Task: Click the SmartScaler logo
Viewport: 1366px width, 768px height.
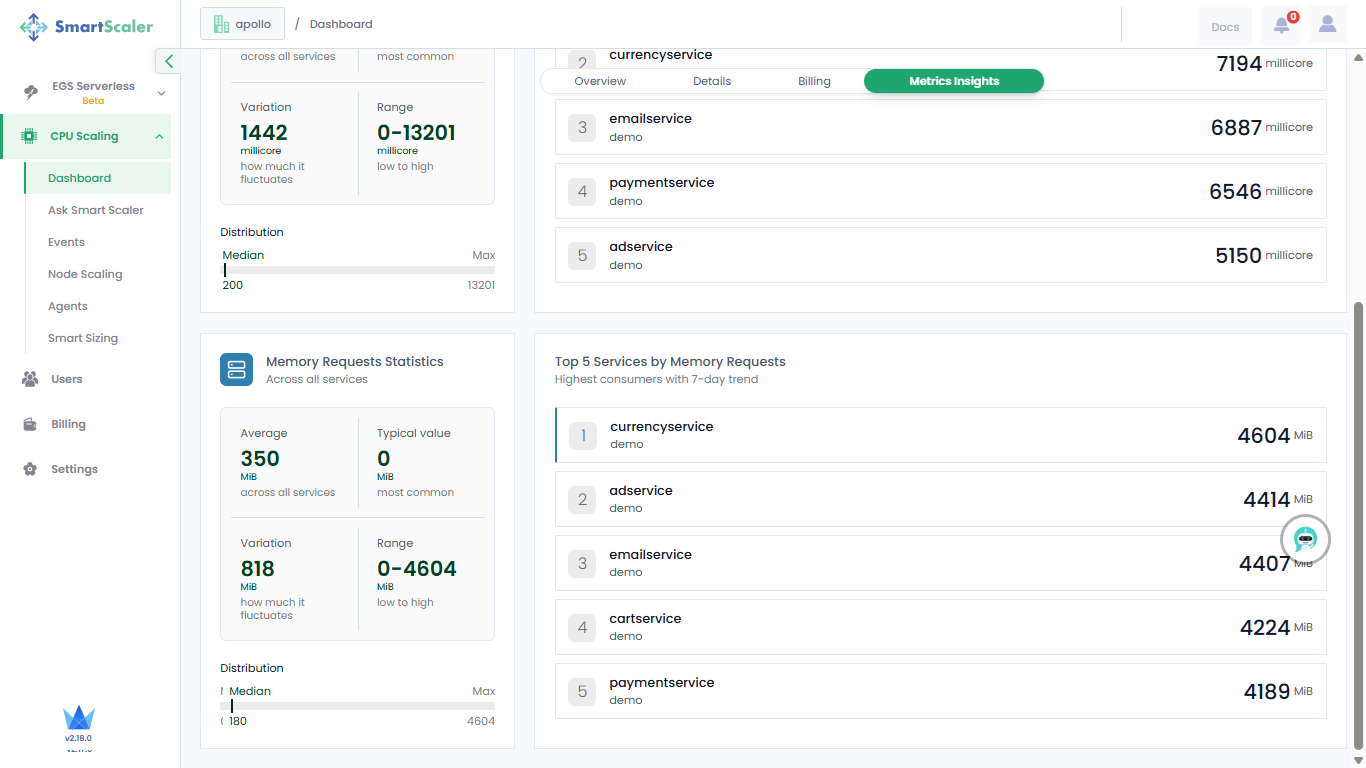Action: coord(86,27)
